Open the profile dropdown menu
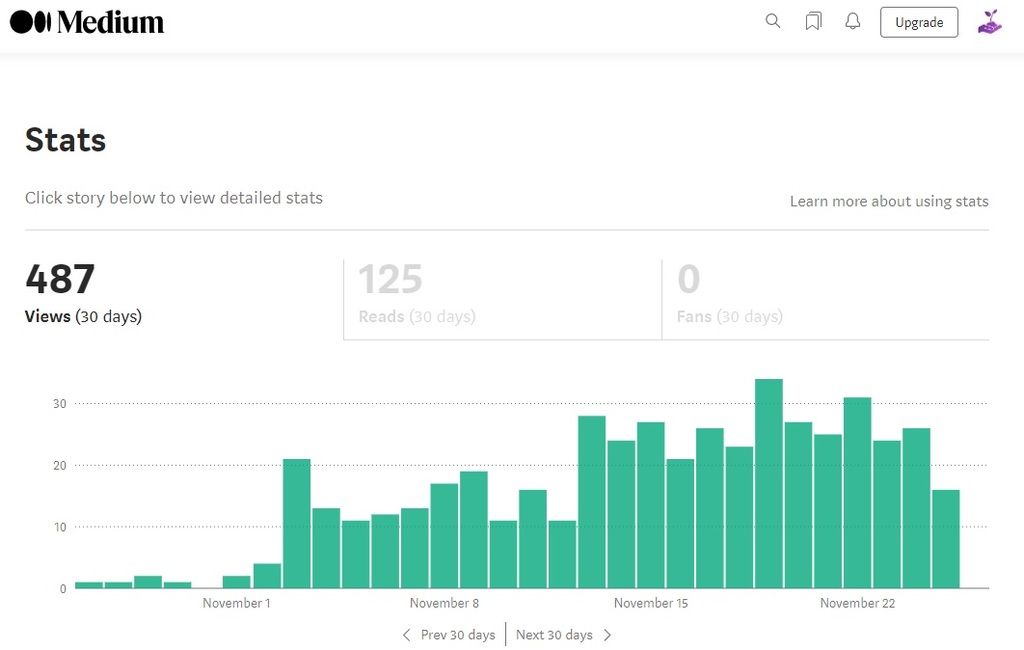The height and width of the screenshot is (650, 1024). (988, 21)
